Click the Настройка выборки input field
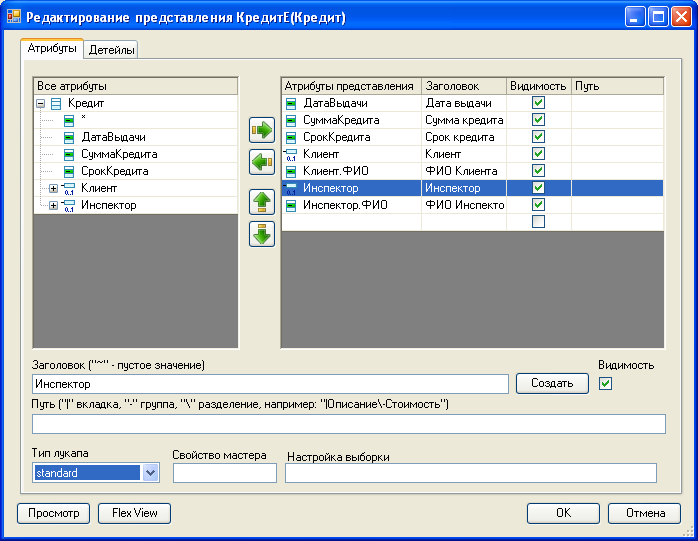Screen dimensions: 698x541 [471, 473]
